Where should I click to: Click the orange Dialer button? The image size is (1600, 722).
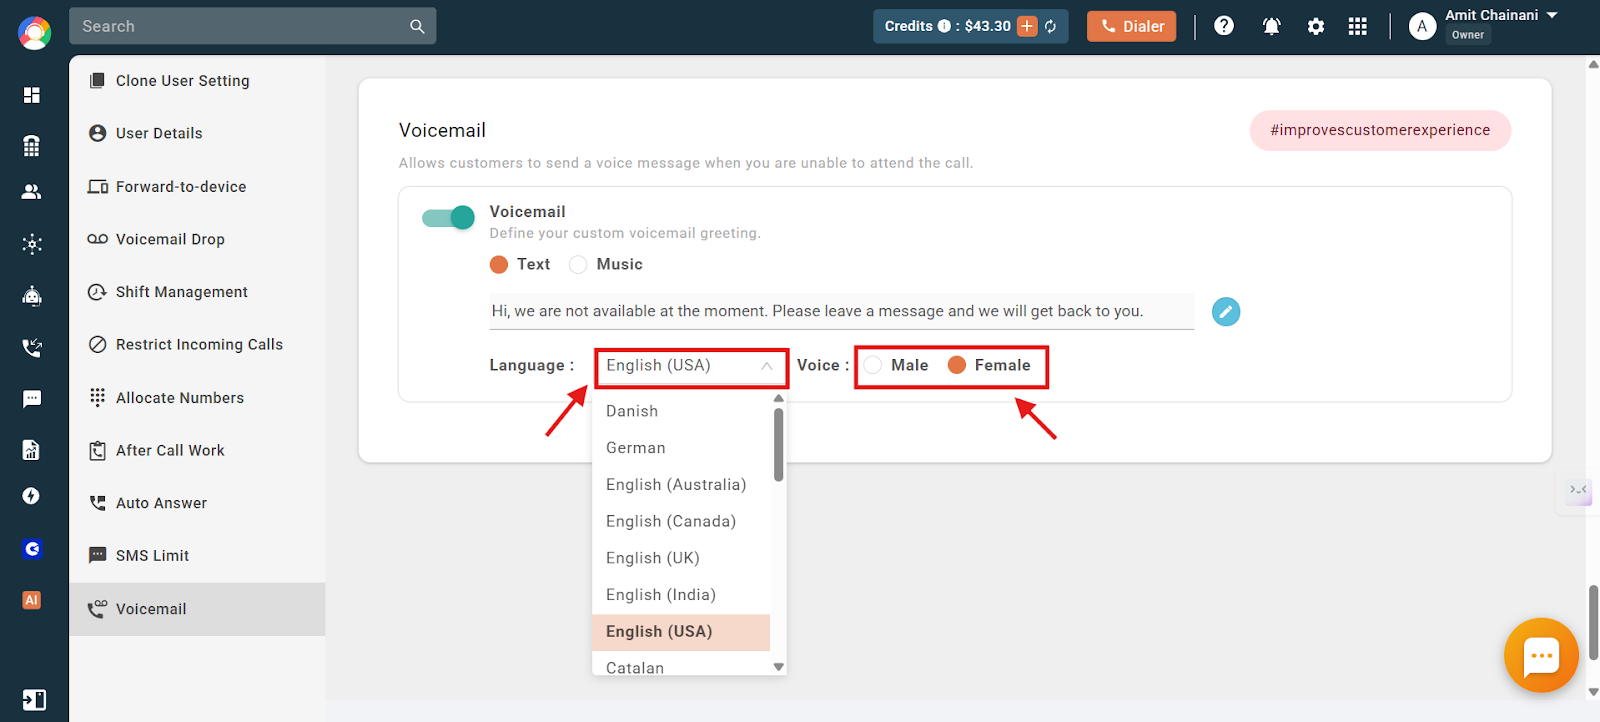click(x=1132, y=27)
